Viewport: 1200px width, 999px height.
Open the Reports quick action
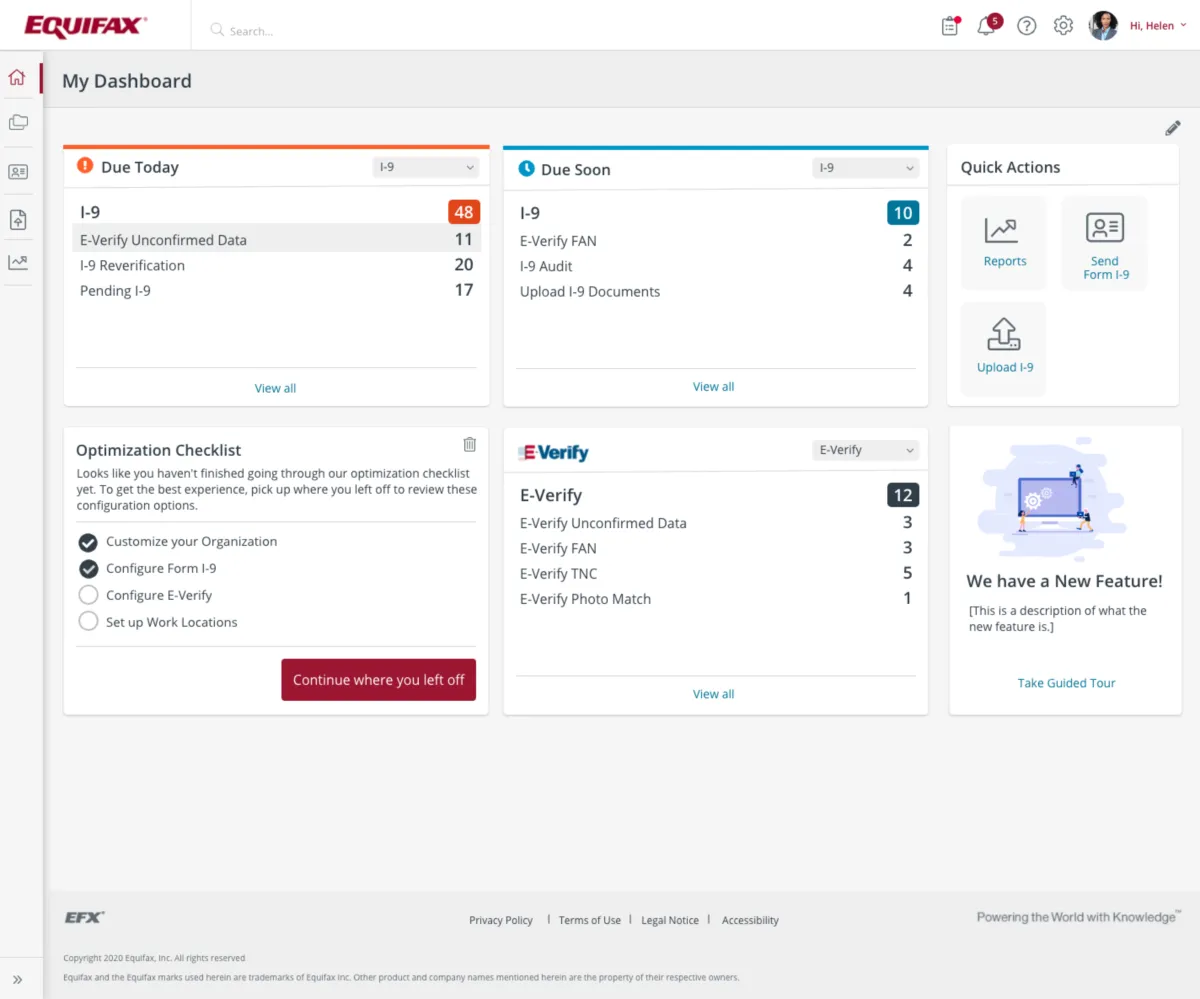click(x=1004, y=243)
